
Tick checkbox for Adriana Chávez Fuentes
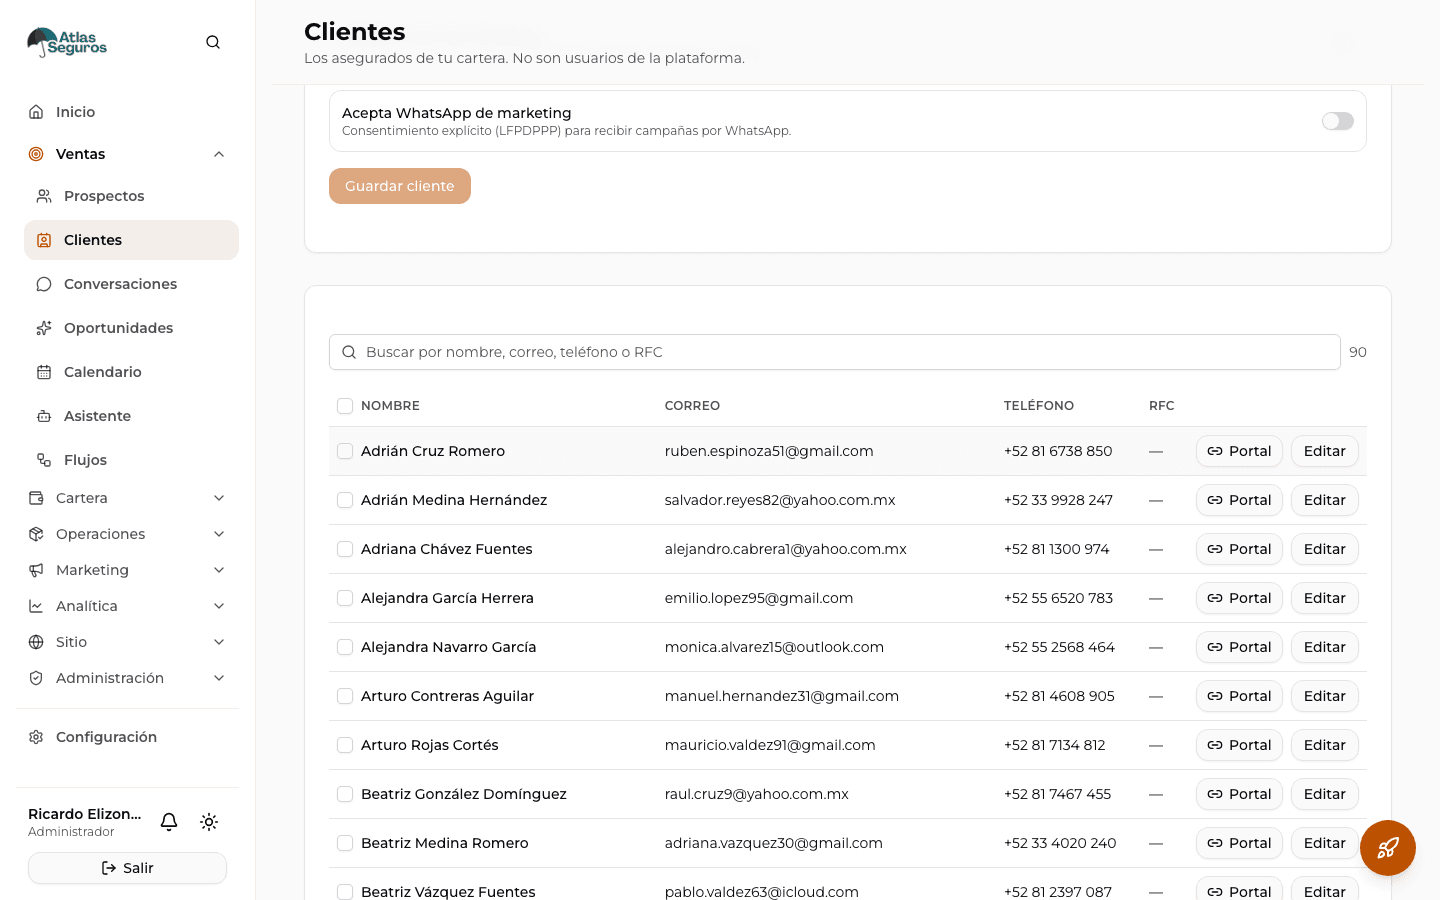pyautogui.click(x=345, y=549)
